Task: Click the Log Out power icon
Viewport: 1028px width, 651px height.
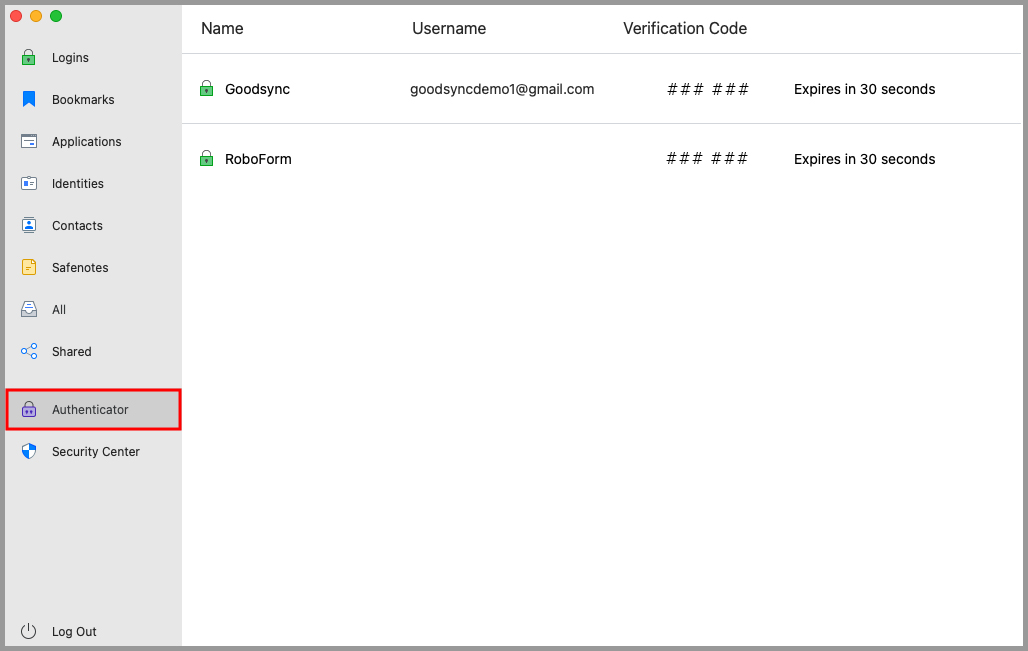Action: 29,631
